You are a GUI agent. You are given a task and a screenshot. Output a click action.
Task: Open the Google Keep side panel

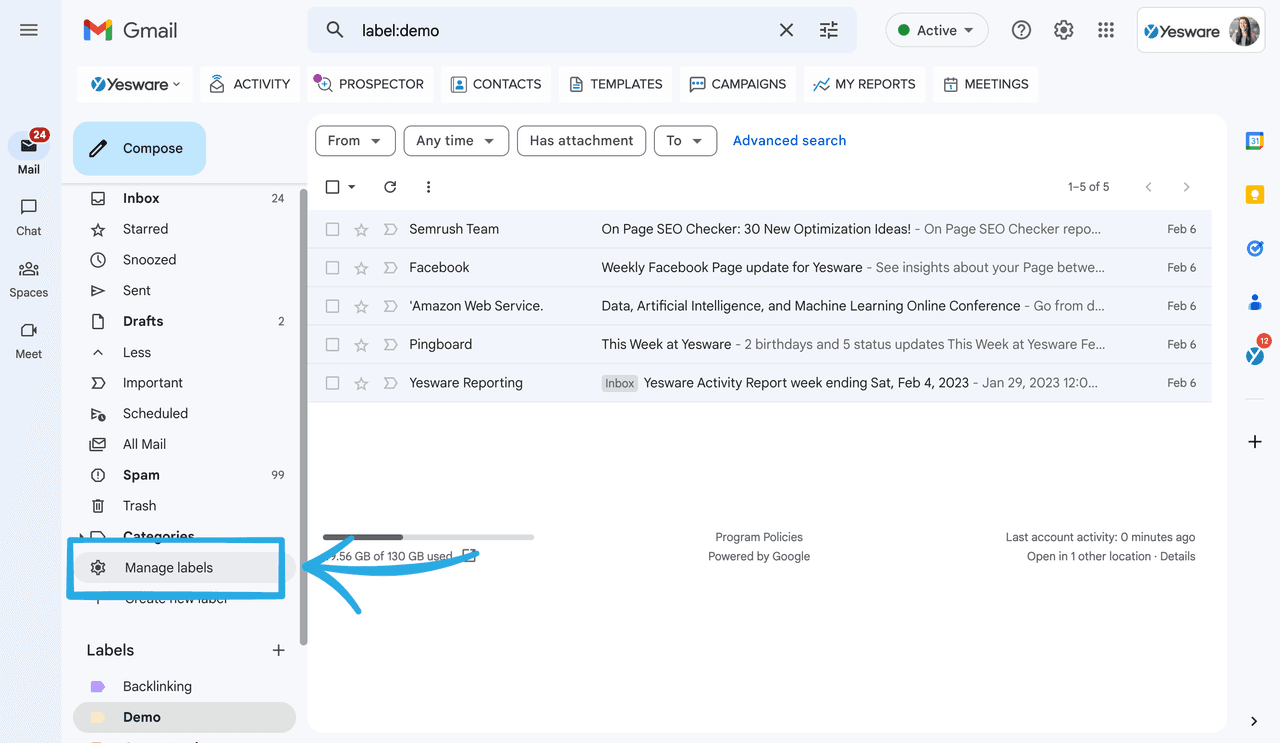click(x=1254, y=194)
